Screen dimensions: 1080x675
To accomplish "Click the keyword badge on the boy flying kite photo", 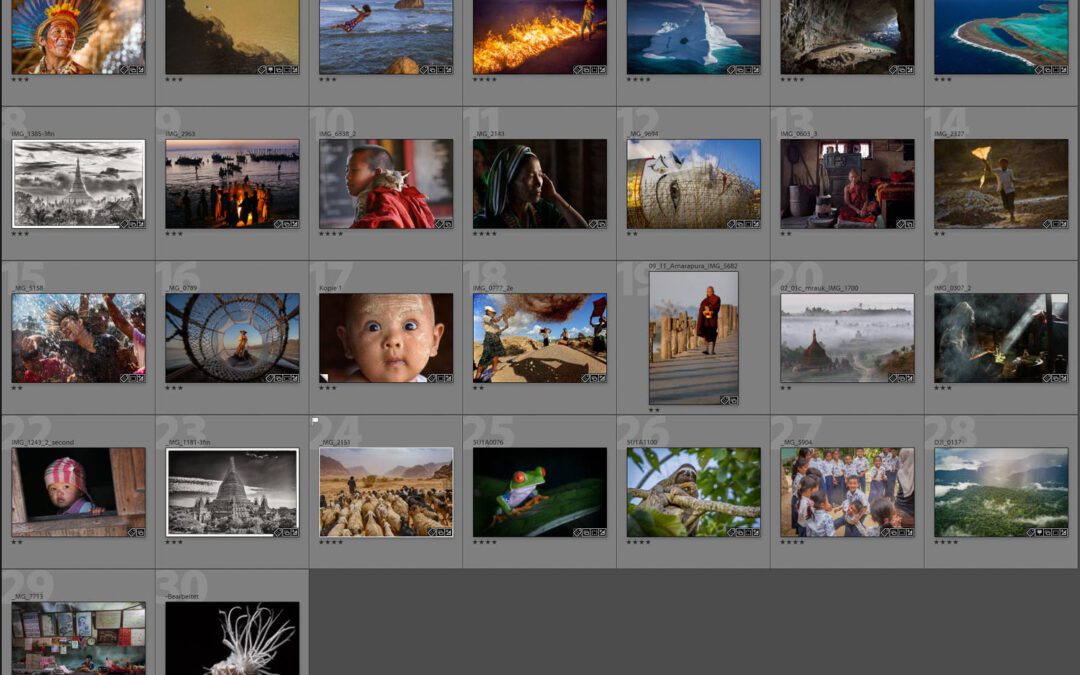I will [x=1047, y=224].
